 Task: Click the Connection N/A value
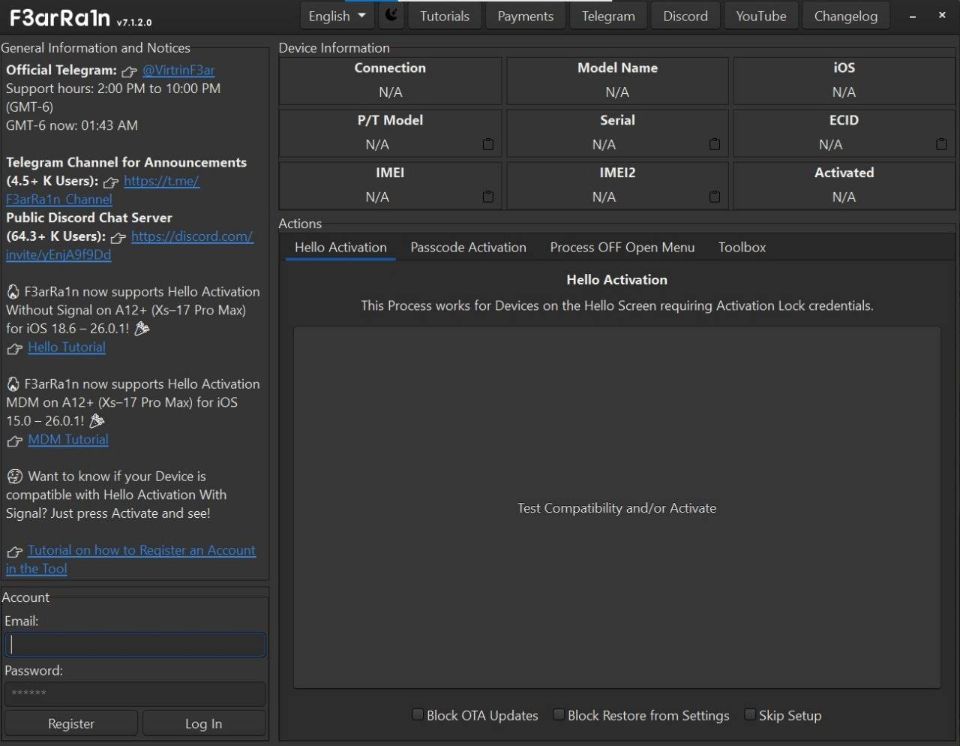(x=390, y=92)
